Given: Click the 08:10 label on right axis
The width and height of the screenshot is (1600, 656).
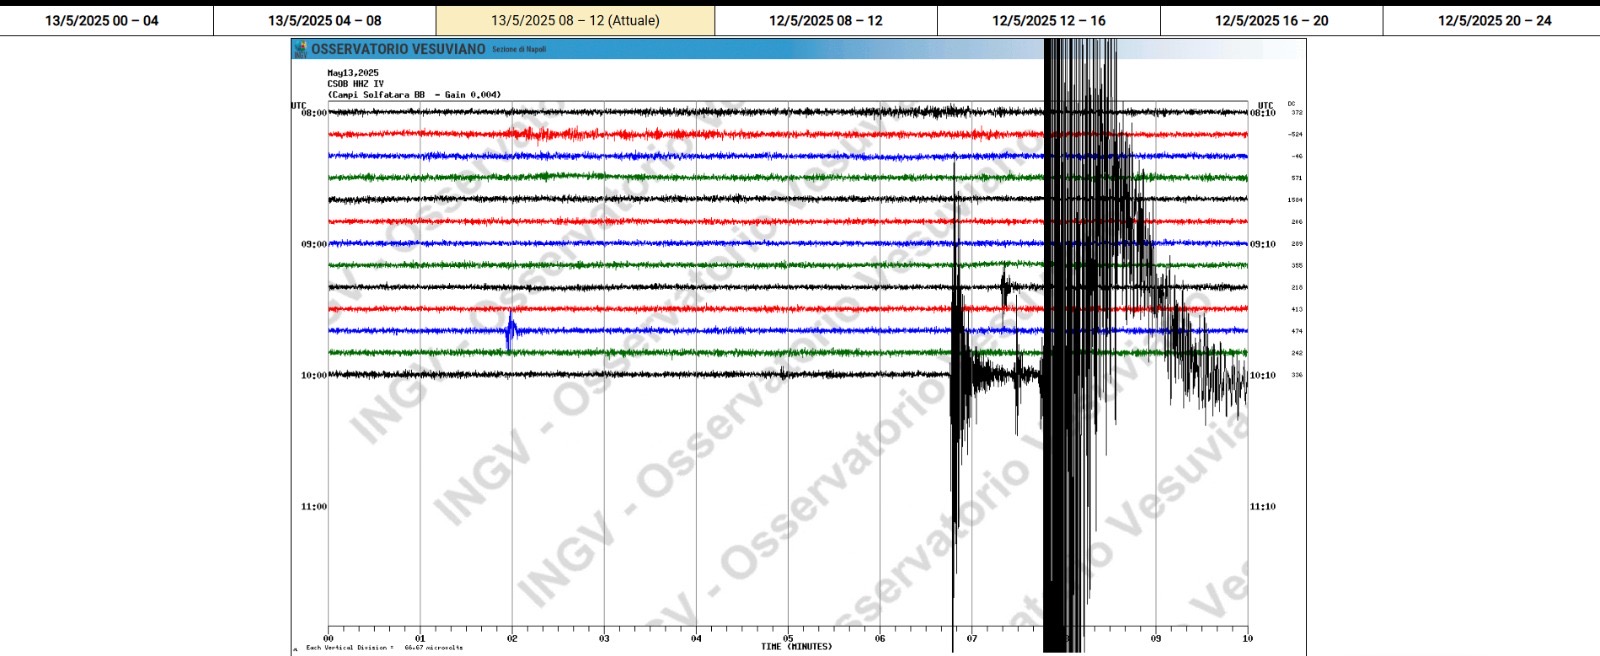Looking at the screenshot, I should (1263, 113).
